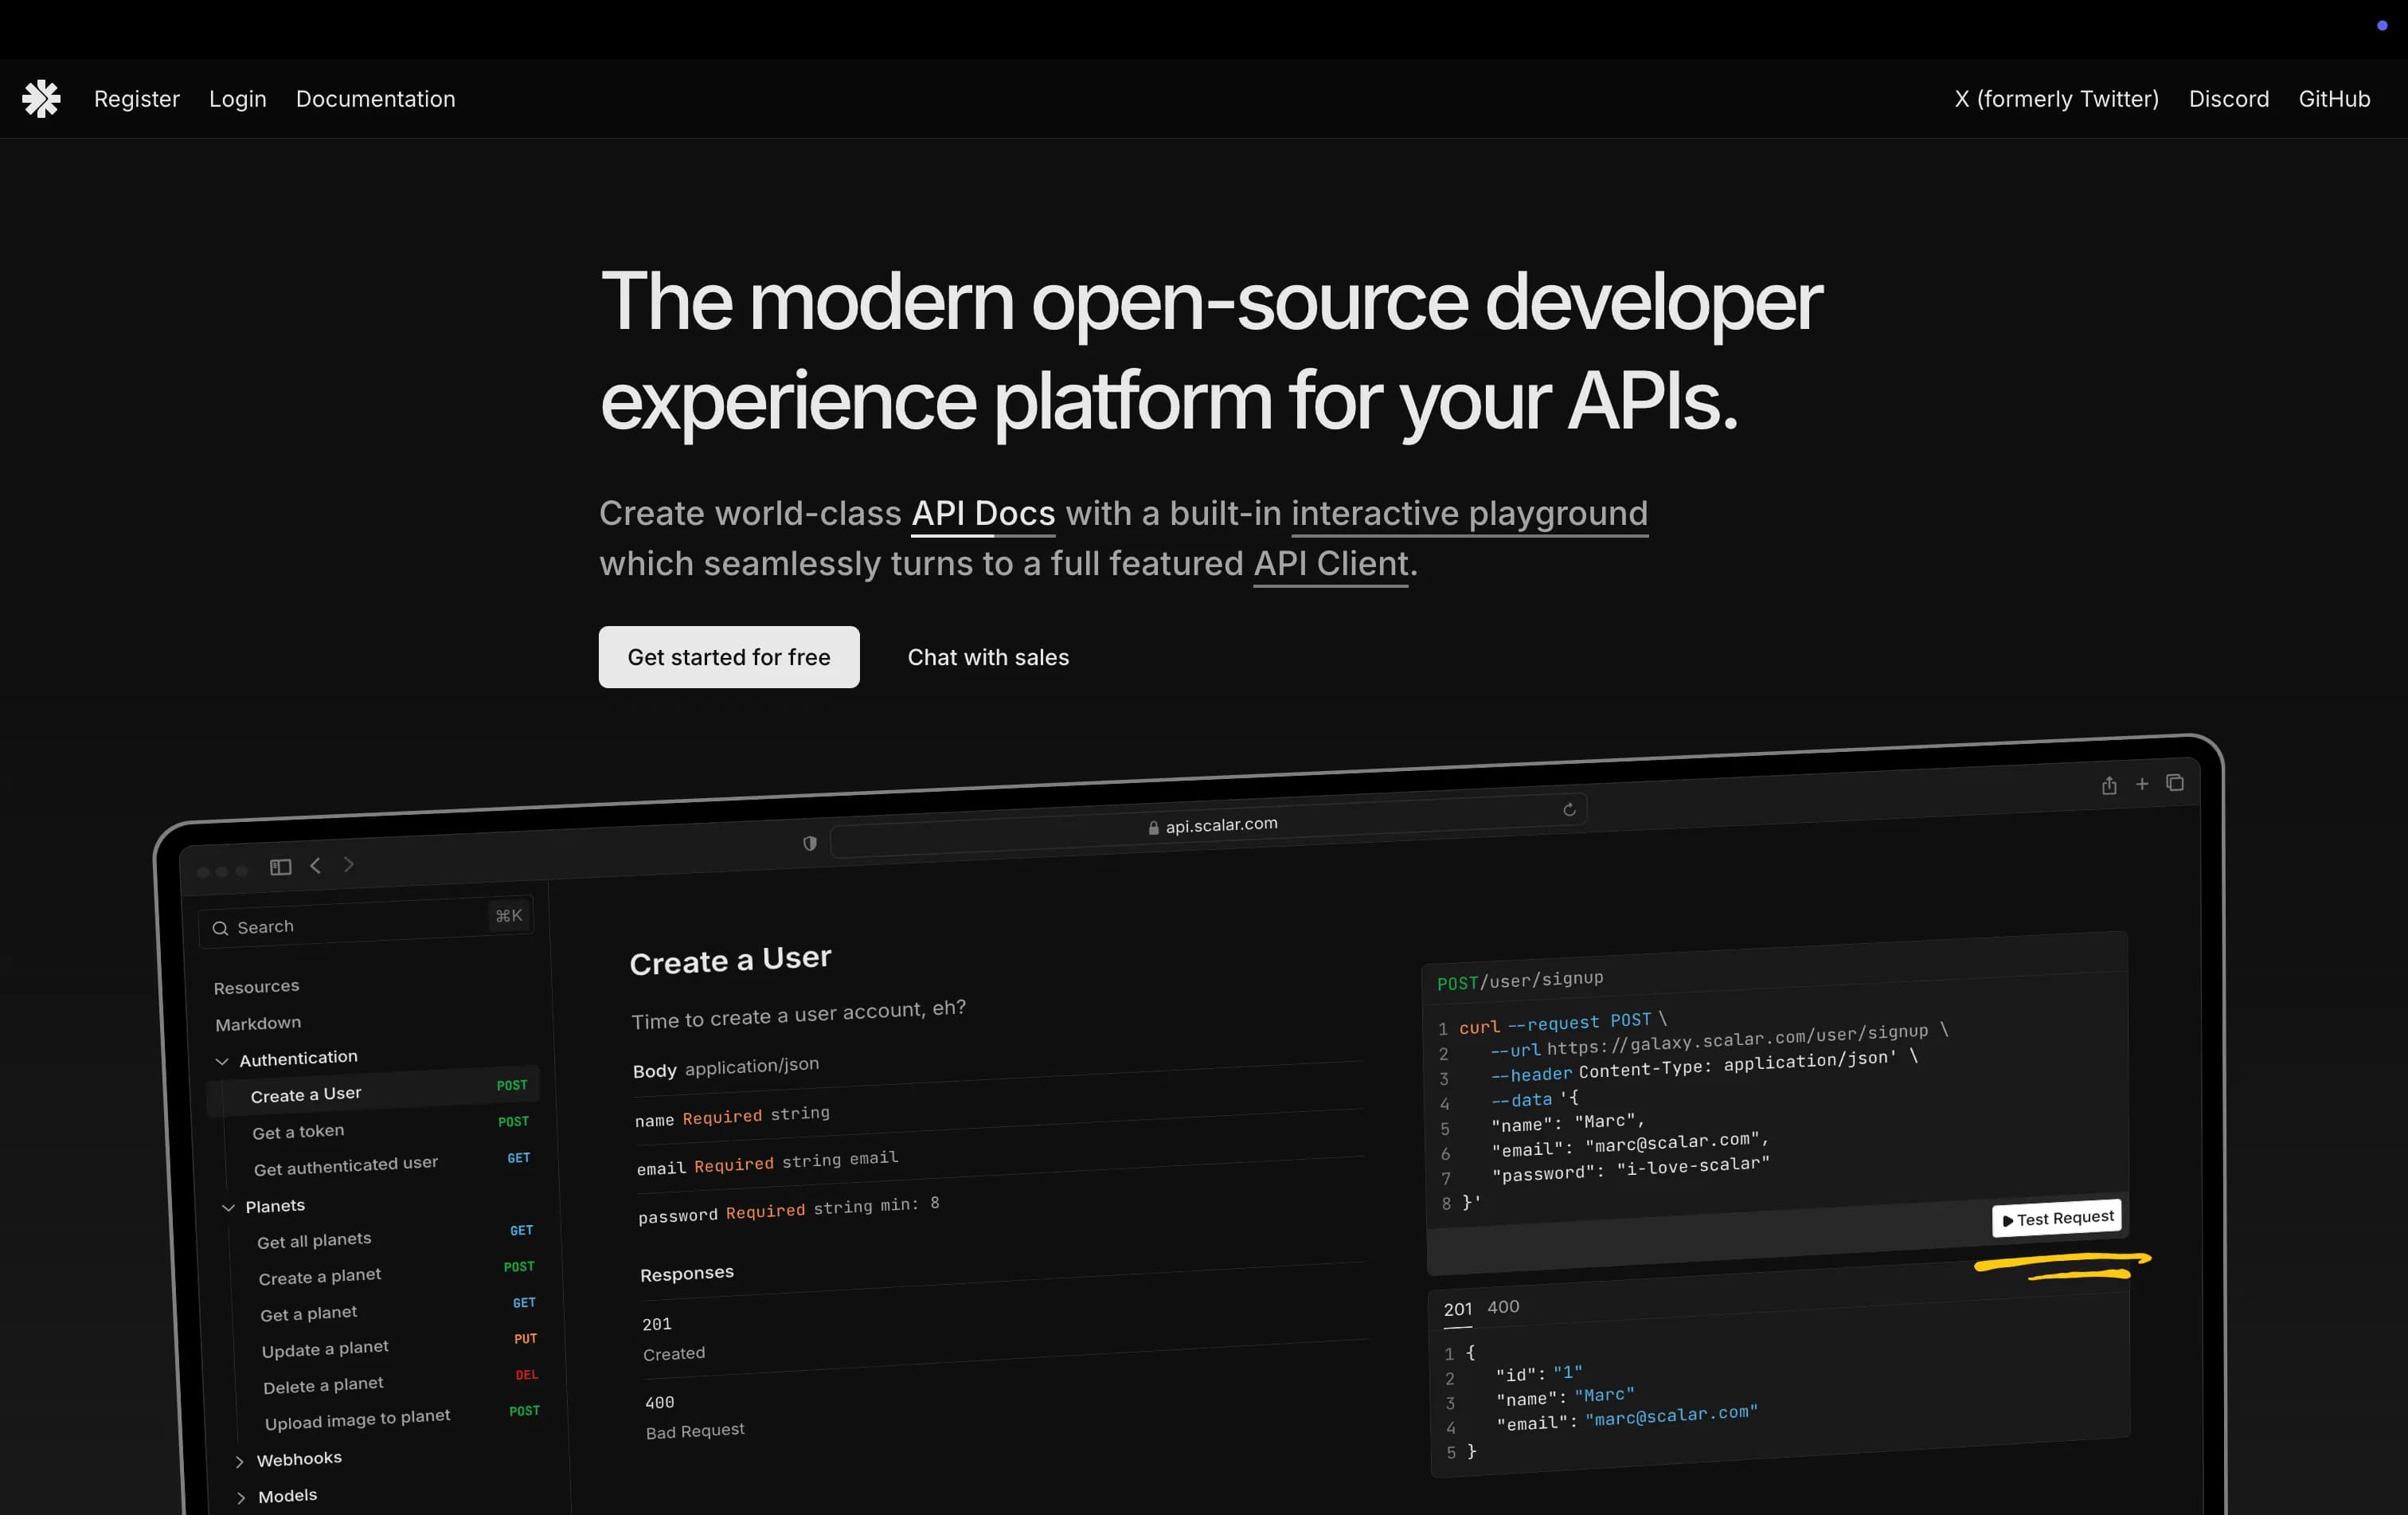Click the password Required field row
The width and height of the screenshot is (2408, 1515).
(x=790, y=1210)
